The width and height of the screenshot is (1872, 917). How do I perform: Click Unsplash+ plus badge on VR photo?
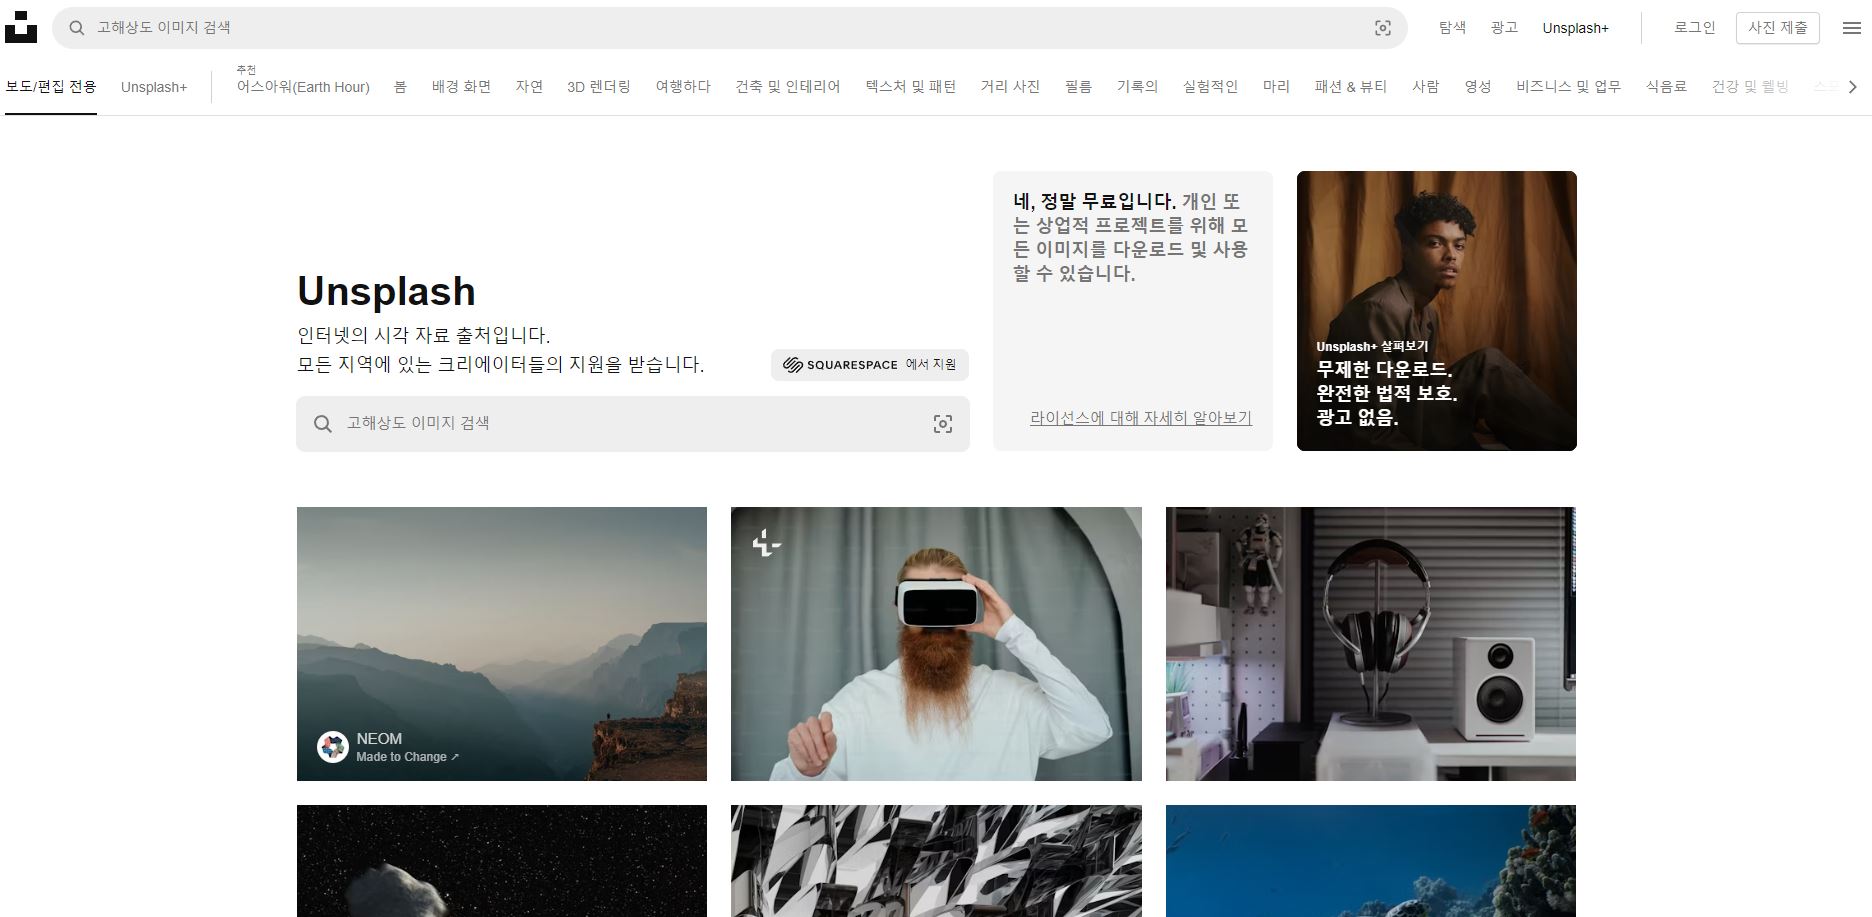point(766,543)
